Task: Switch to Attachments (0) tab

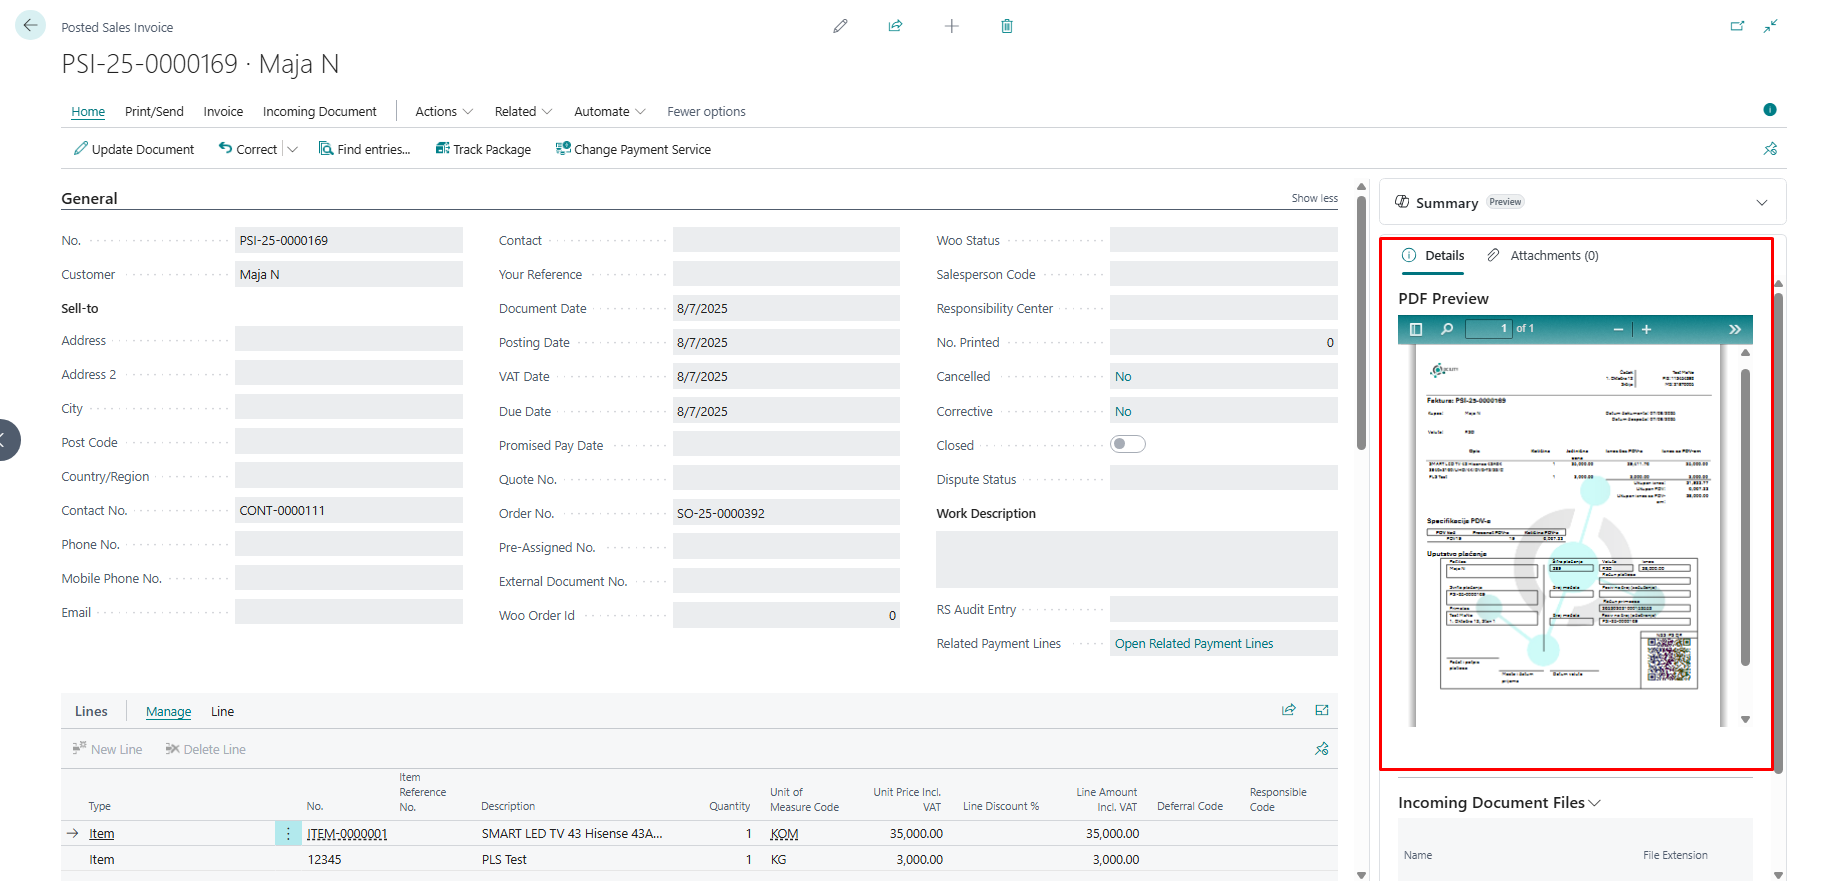Action: (x=1543, y=256)
